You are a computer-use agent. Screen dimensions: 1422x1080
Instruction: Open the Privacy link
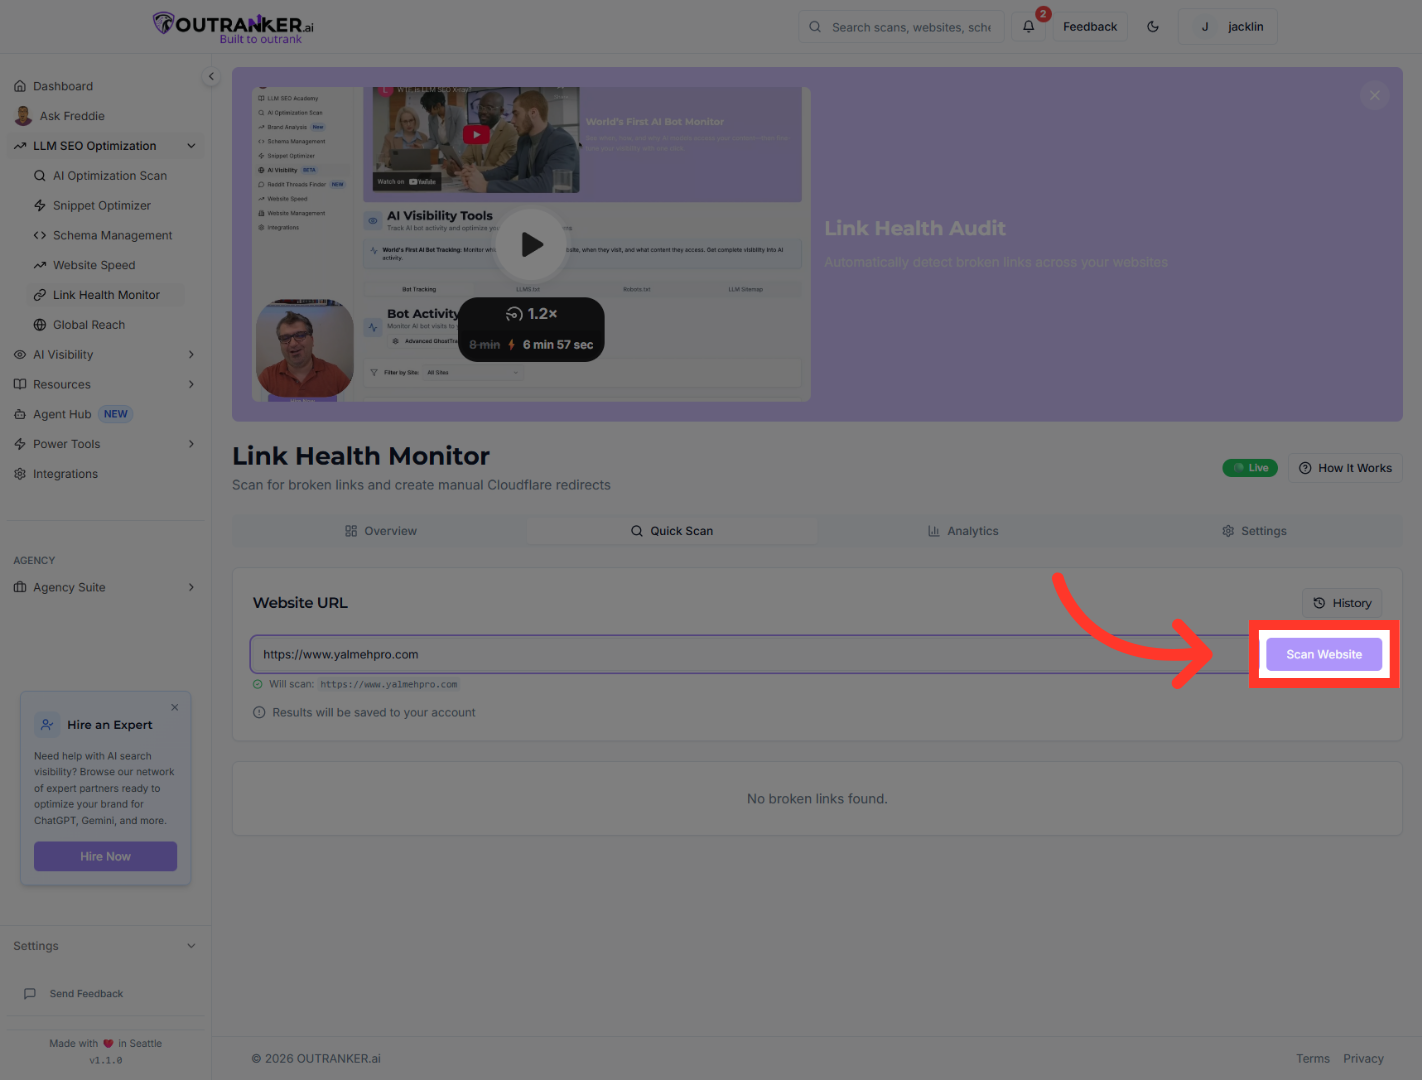pyautogui.click(x=1364, y=1059)
